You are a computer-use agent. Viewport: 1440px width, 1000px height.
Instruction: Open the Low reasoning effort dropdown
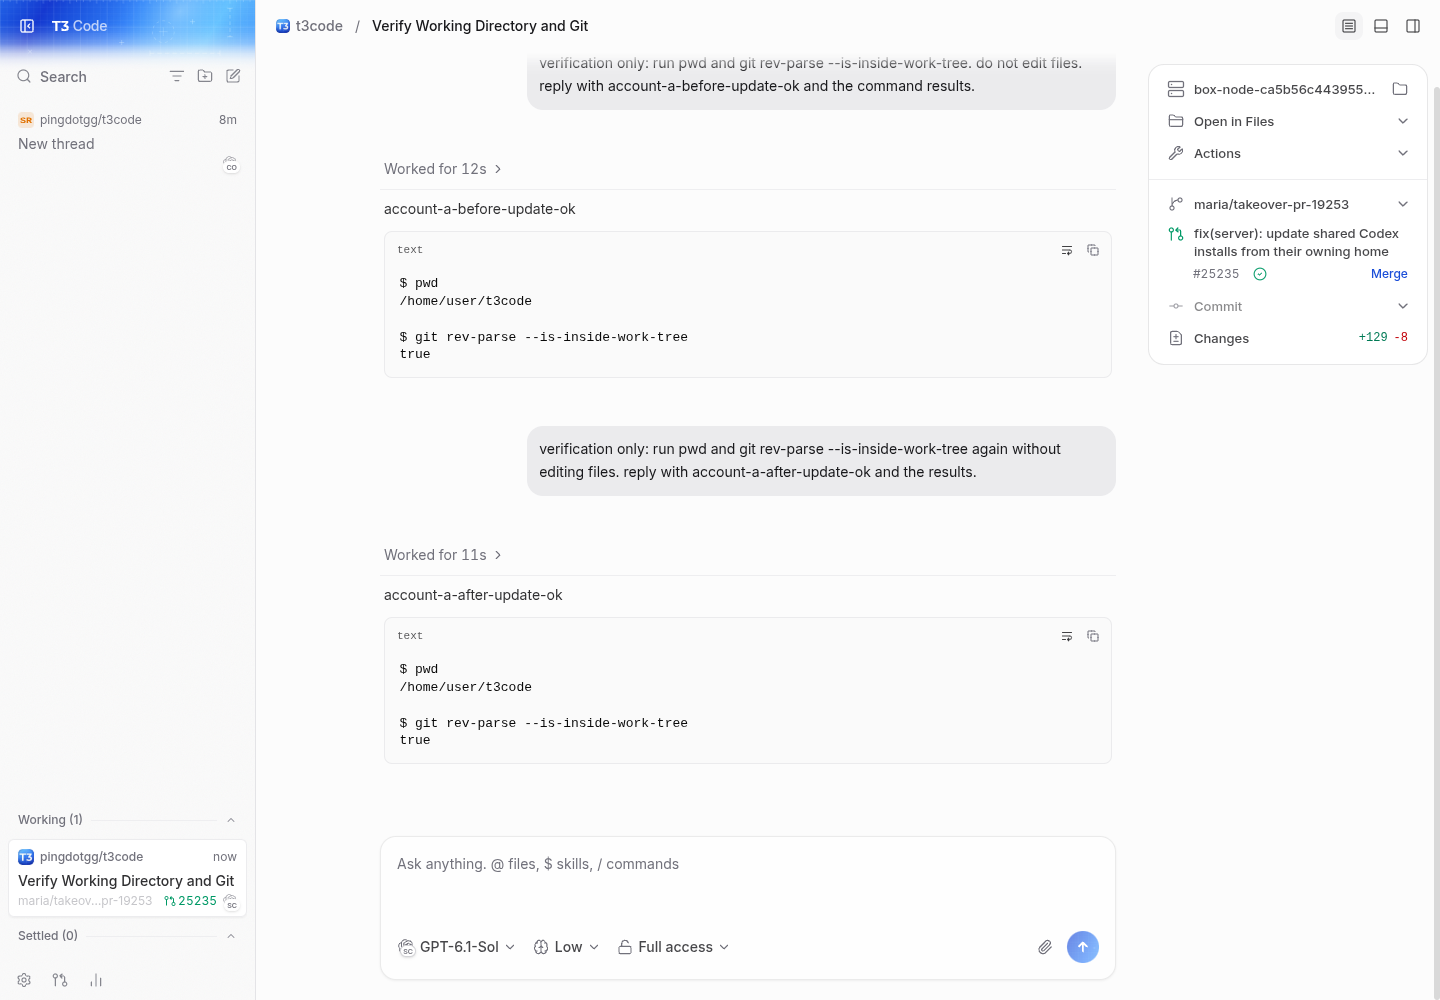coord(566,947)
